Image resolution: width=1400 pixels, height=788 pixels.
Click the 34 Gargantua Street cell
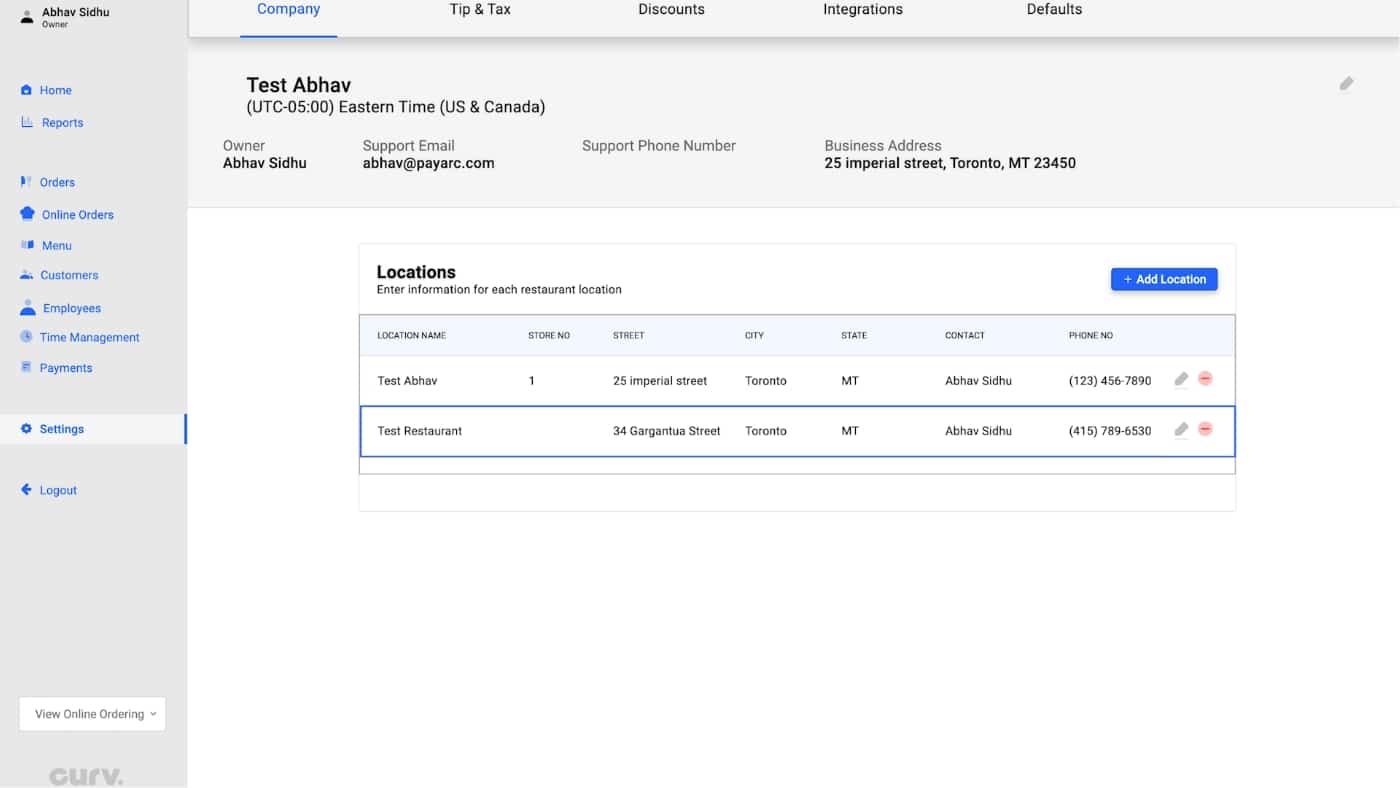tap(666, 431)
